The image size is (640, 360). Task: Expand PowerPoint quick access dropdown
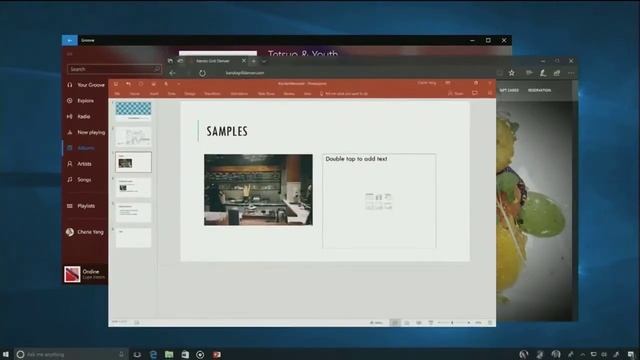point(179,84)
